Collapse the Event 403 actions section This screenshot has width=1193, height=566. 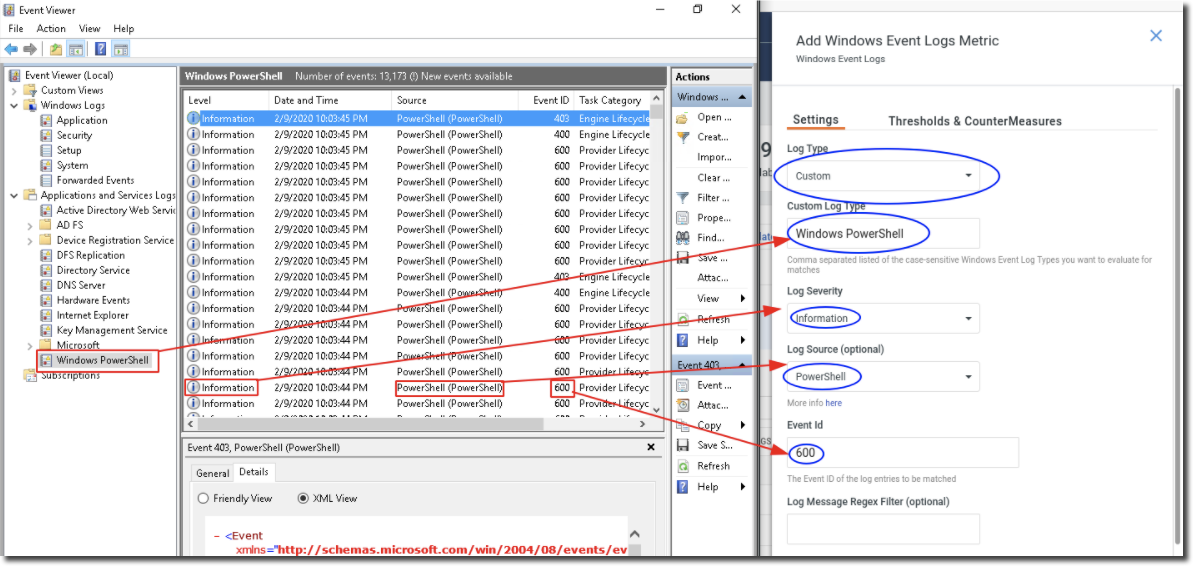pos(744,365)
